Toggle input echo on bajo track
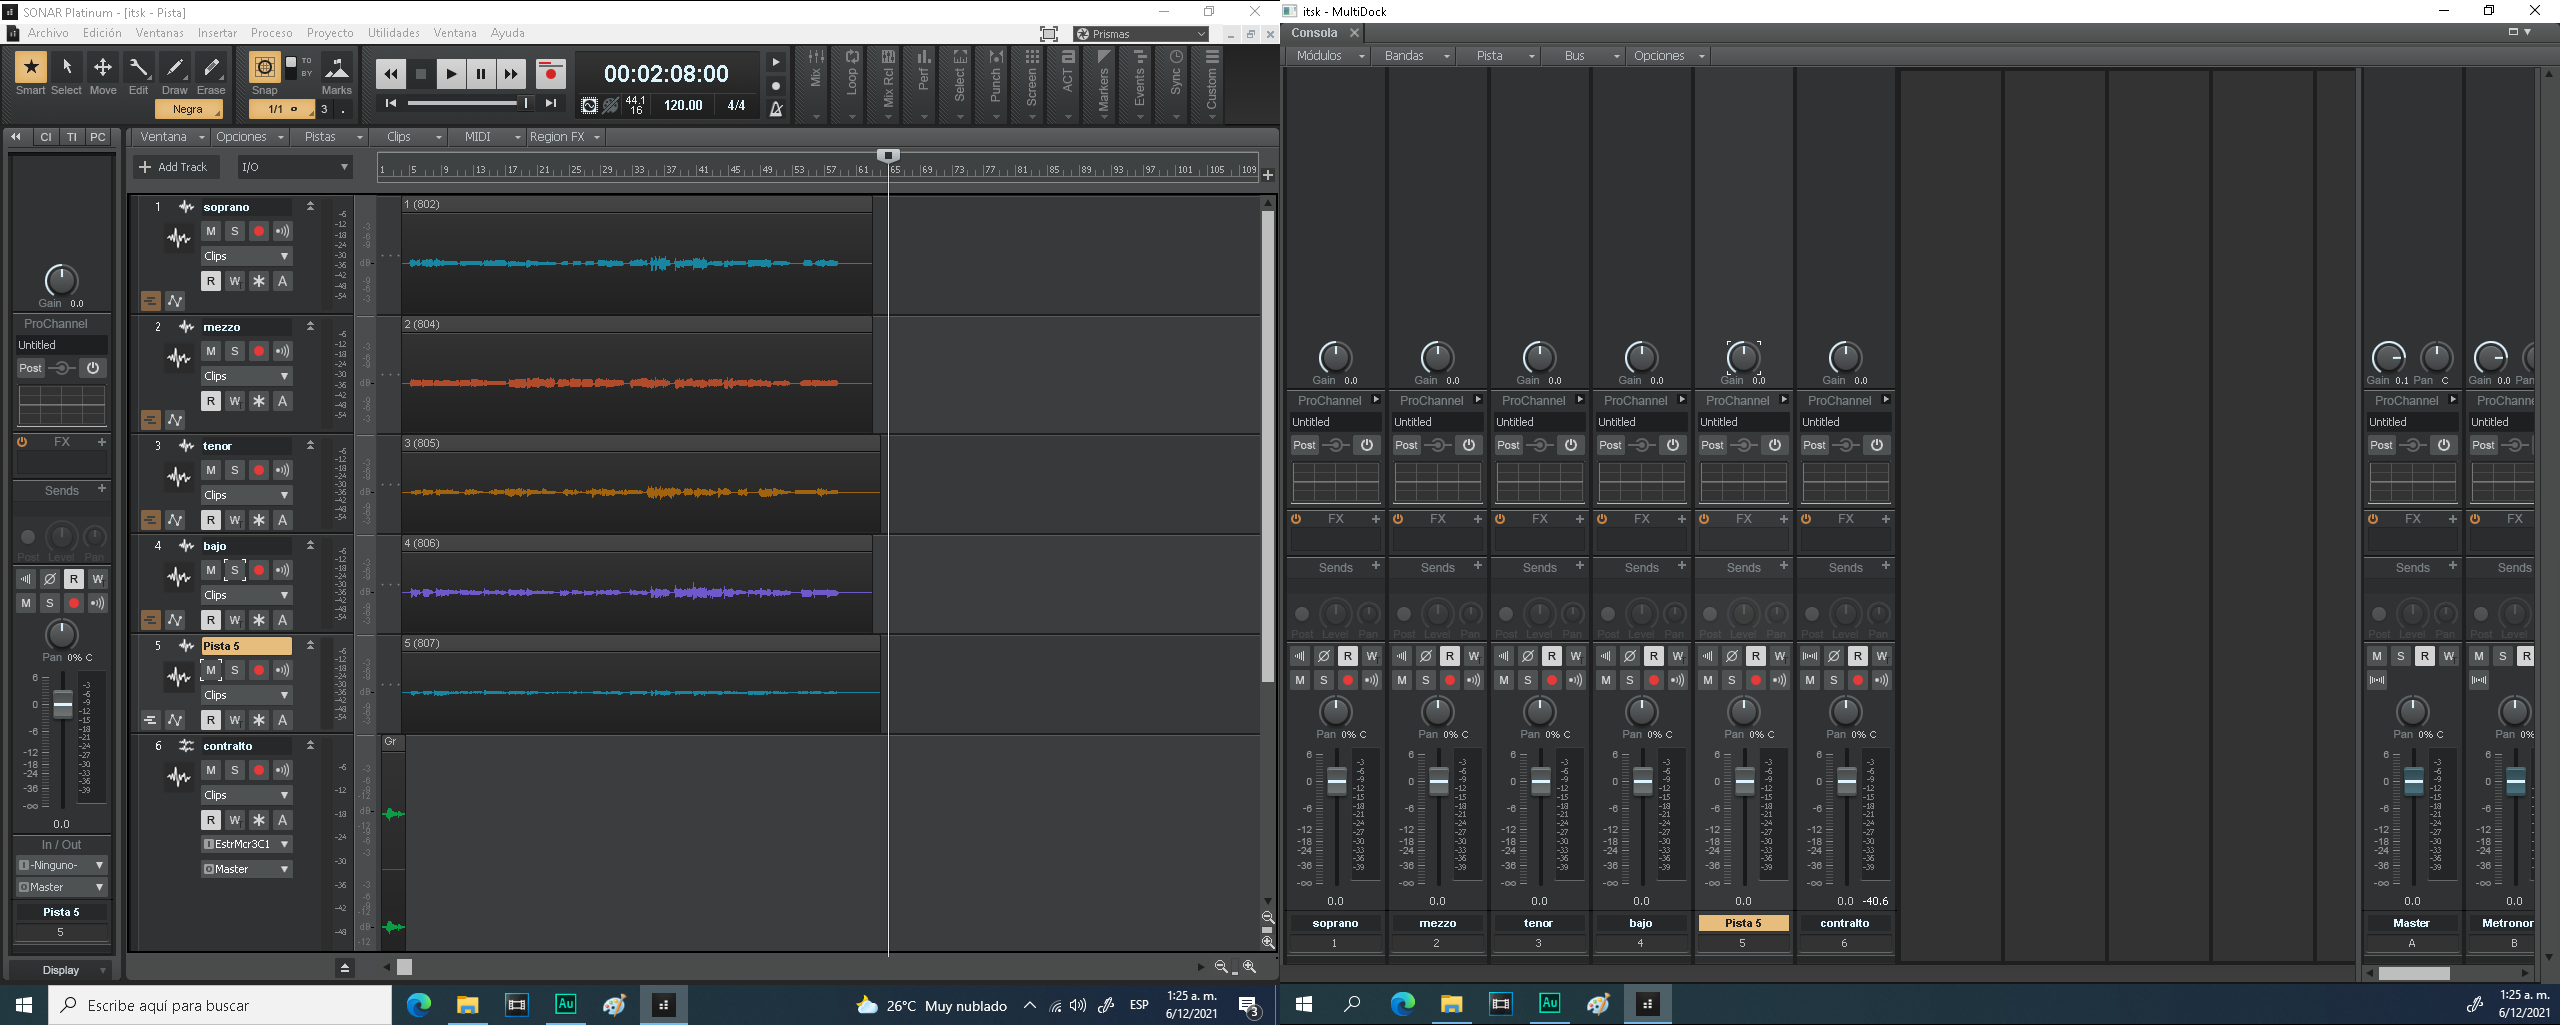Screen dimensions: 2560x1025 282,570
